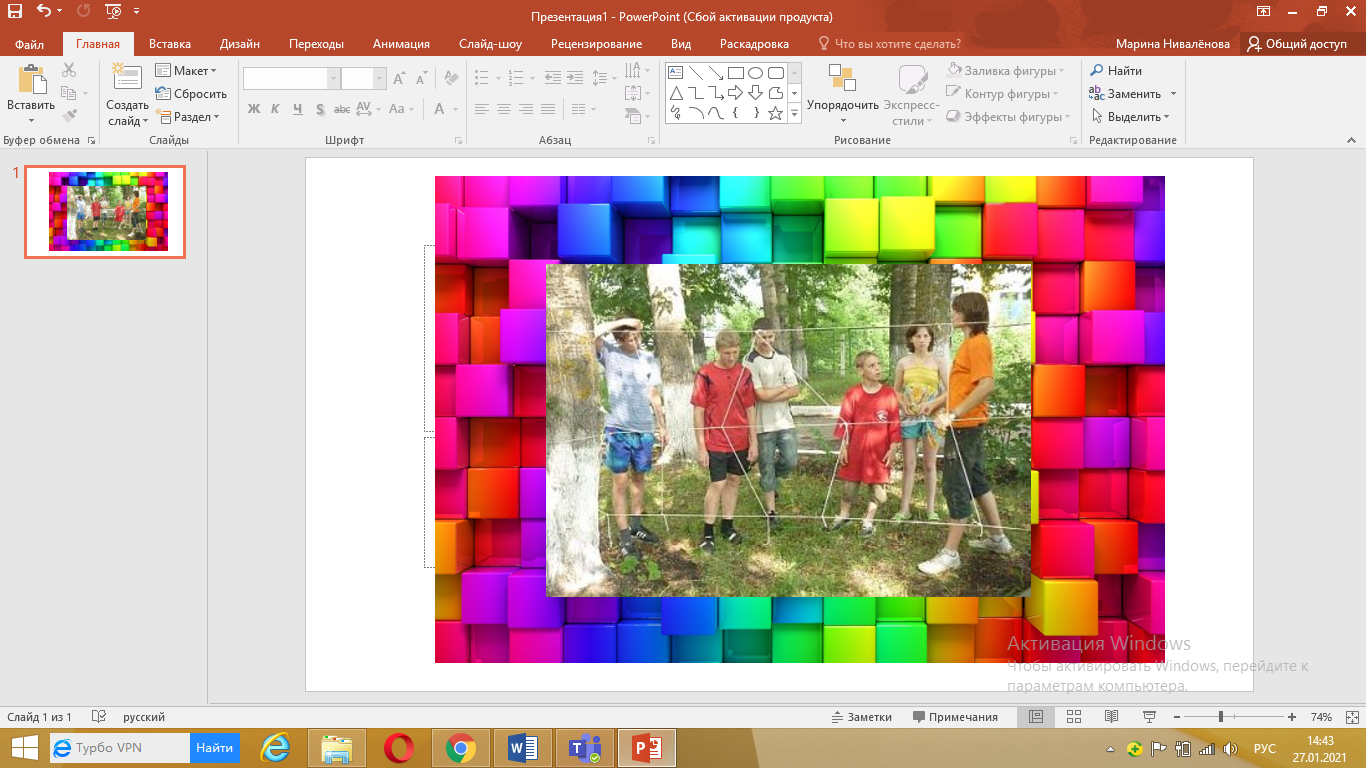Switch to the Слайд-шоу tab
The image size is (1366, 768).
point(490,44)
